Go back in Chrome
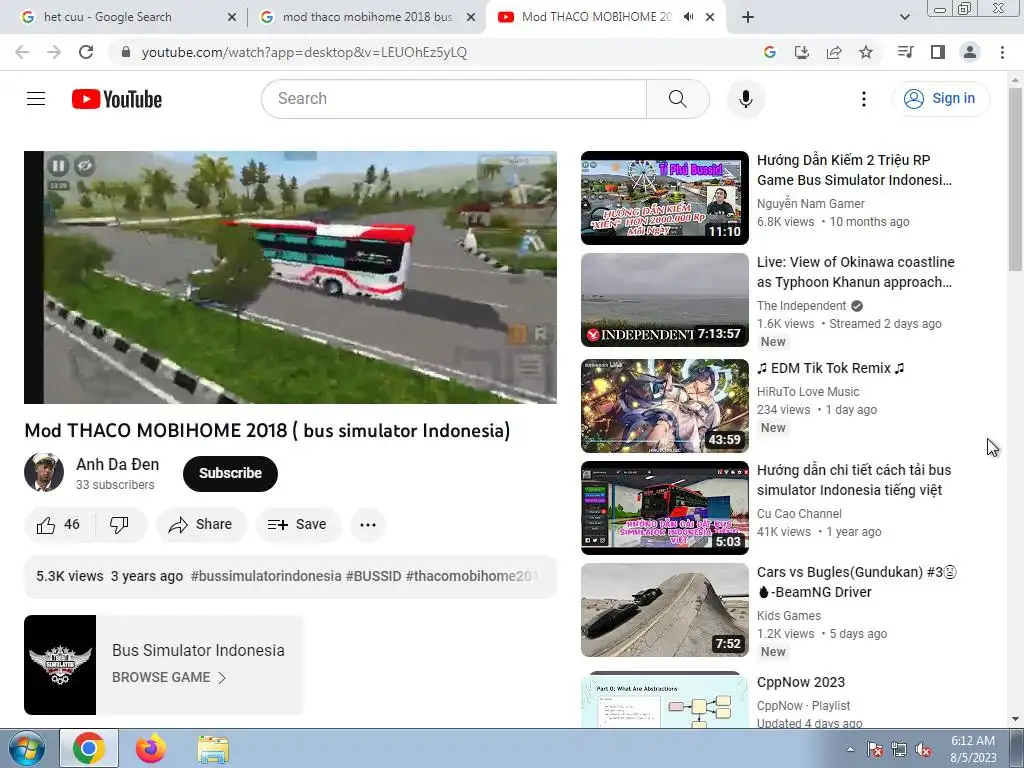The height and width of the screenshot is (768, 1024). pos(22,52)
